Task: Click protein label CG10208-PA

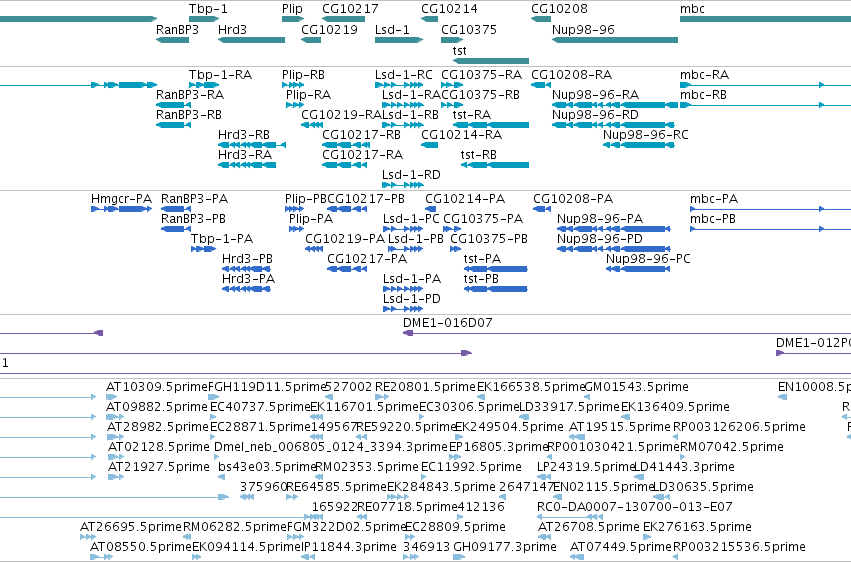Action: 573,199
